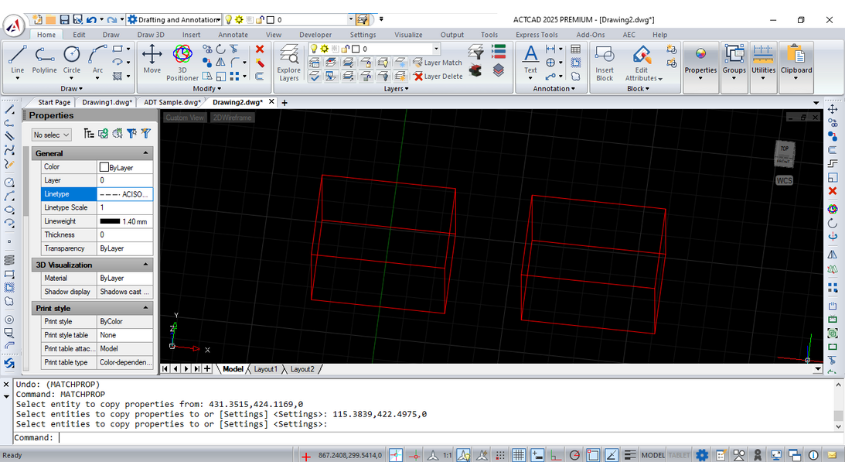845x475 pixels.
Task: Open the Drafting and Annotation workspace dropdown
Action: (218, 20)
